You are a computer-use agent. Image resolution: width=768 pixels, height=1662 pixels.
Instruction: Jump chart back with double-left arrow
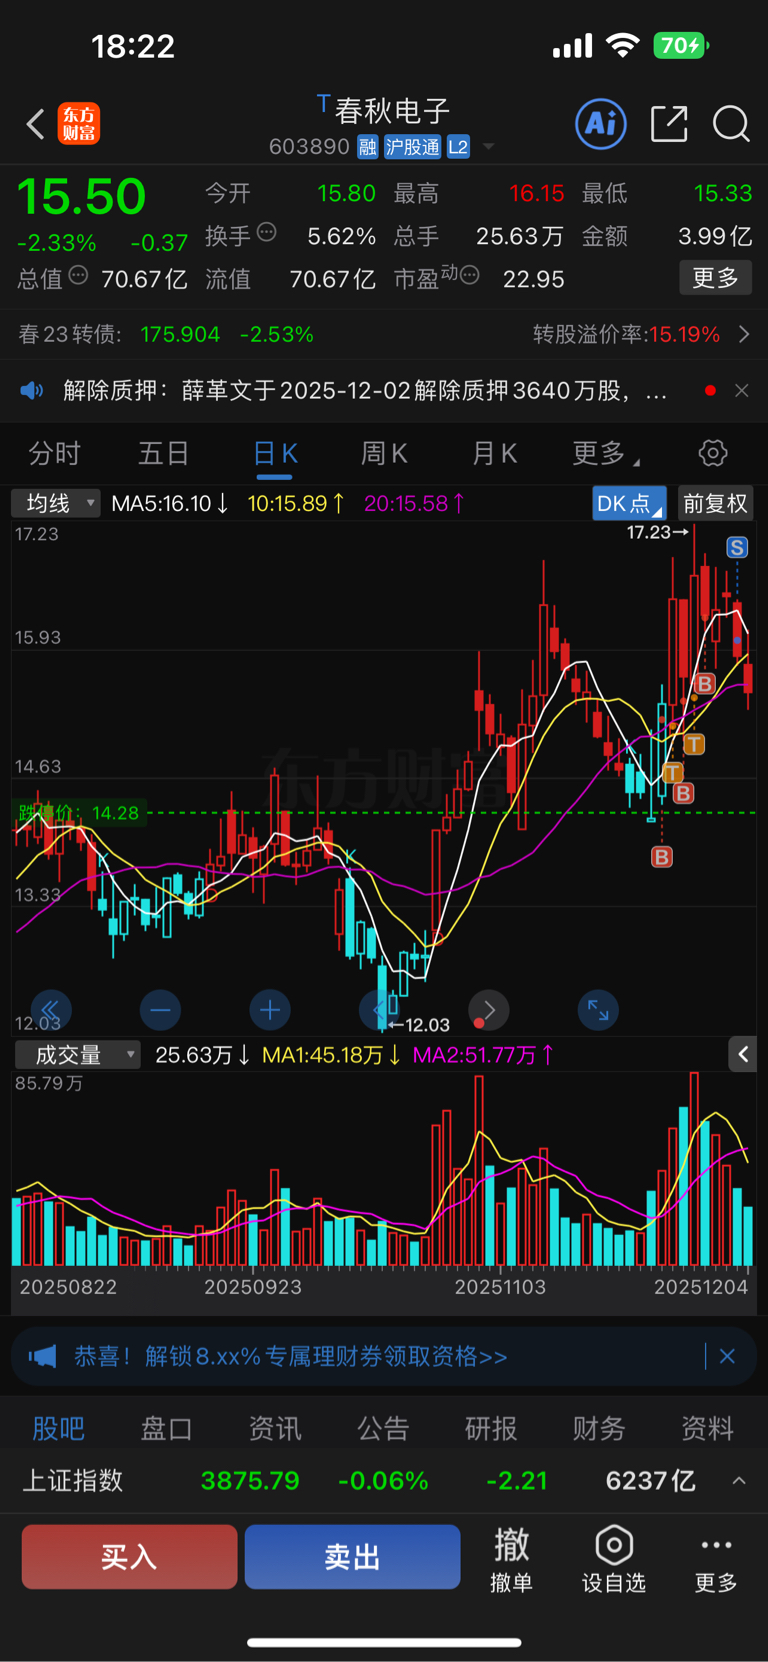pos(51,1010)
